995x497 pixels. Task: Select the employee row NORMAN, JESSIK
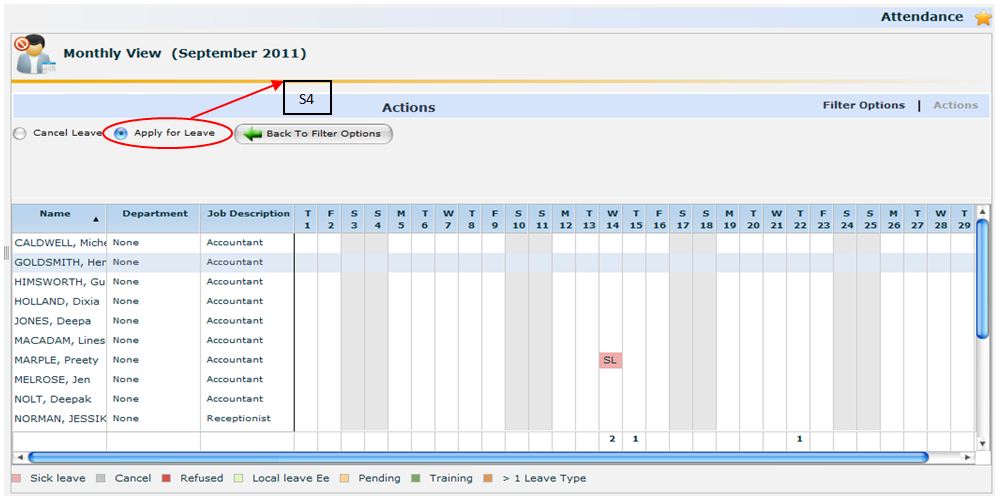59,418
